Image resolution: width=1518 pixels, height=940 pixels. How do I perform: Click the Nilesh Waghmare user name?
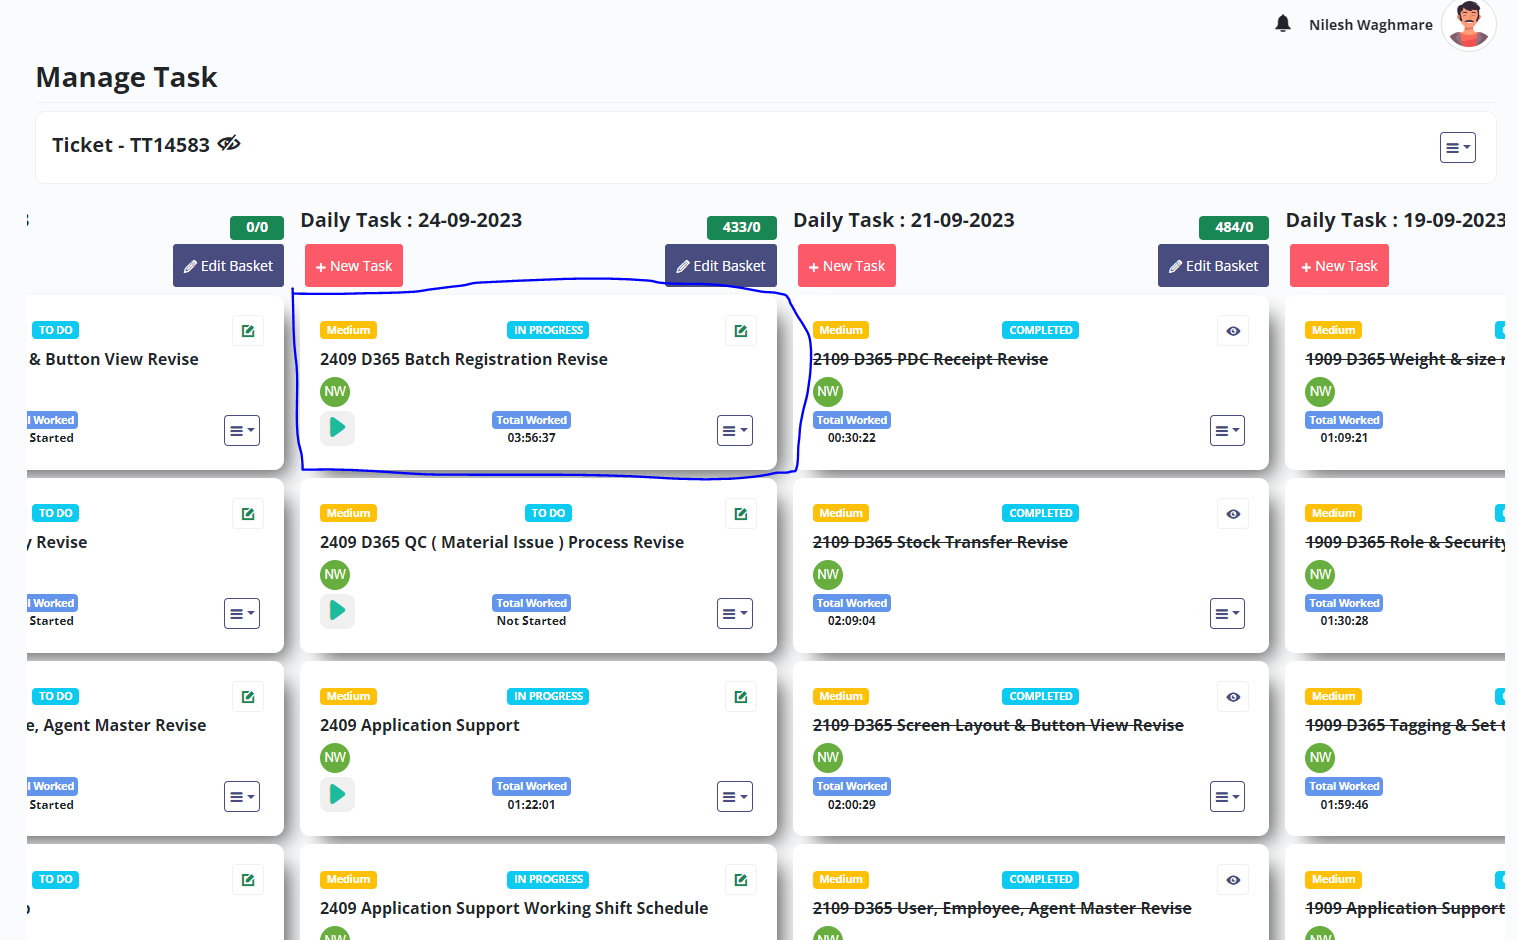pyautogui.click(x=1371, y=25)
